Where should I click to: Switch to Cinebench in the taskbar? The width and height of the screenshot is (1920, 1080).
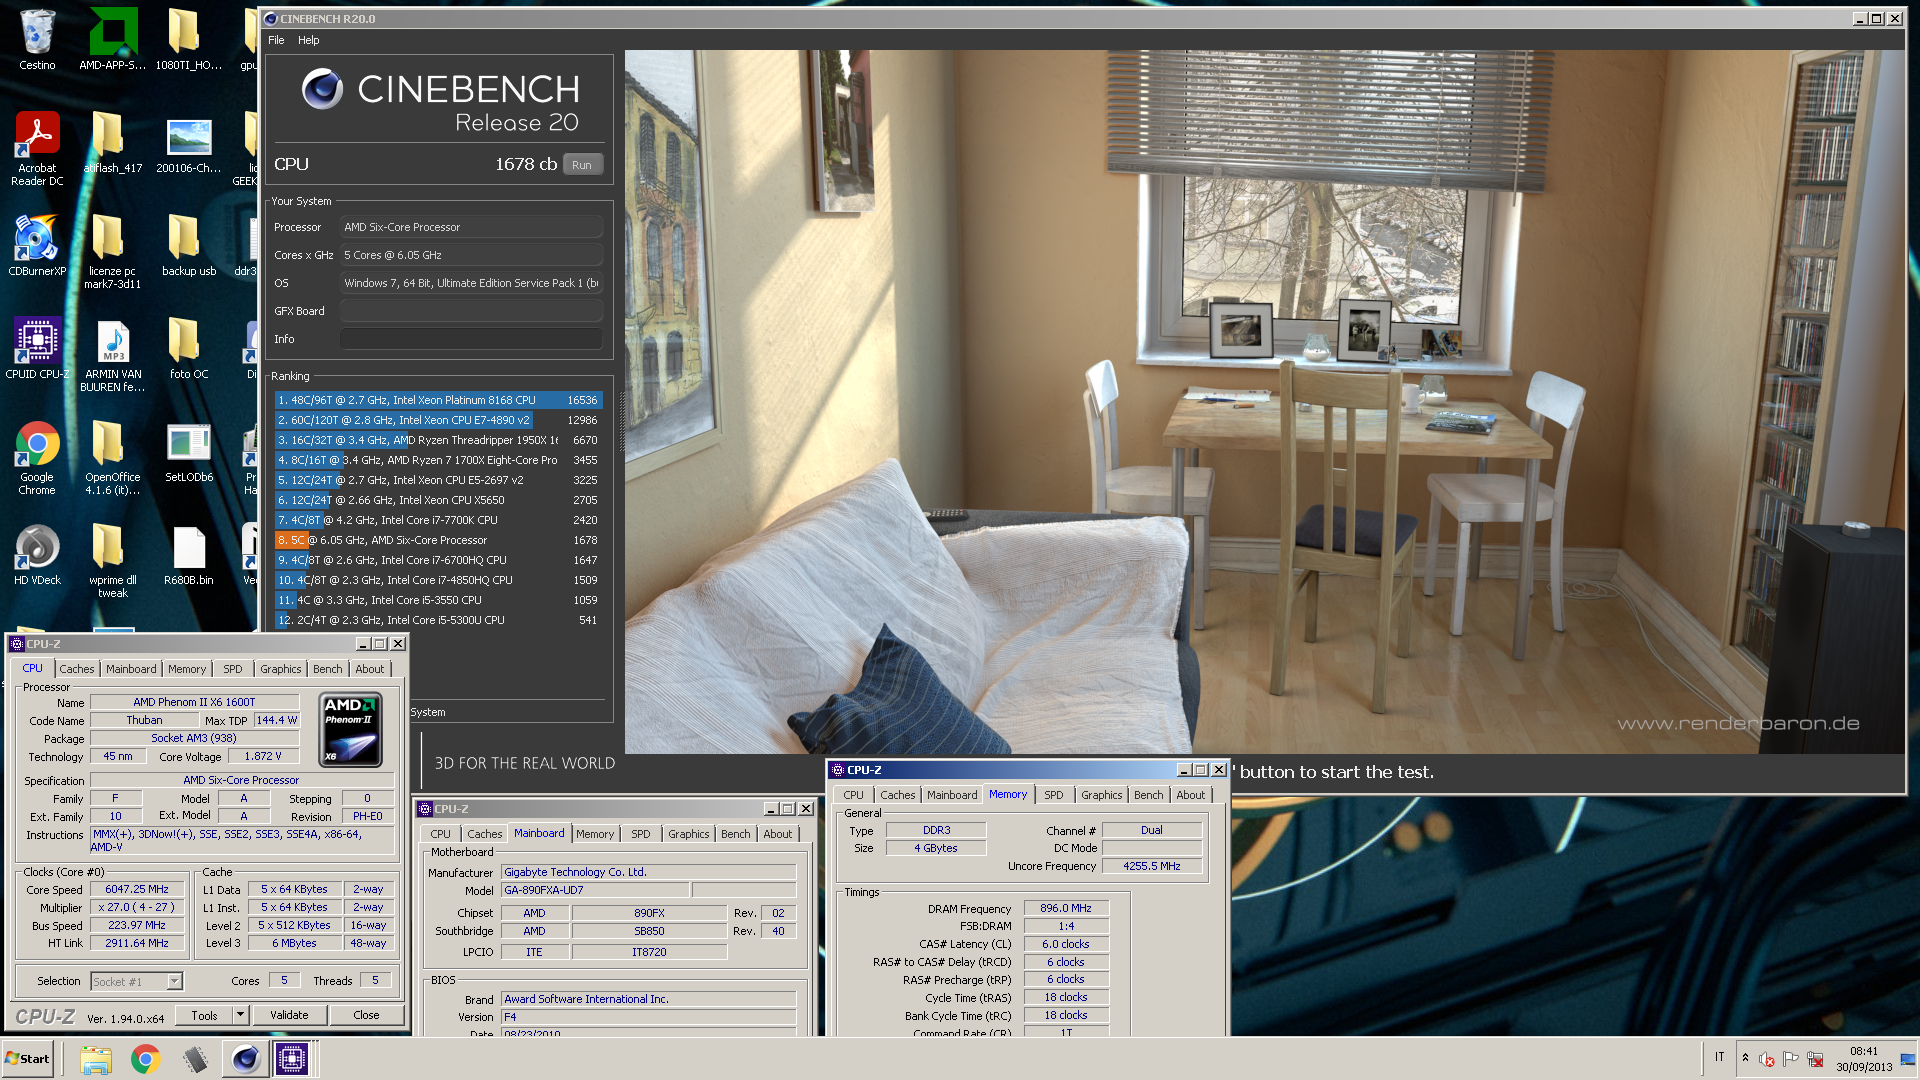coord(245,1059)
